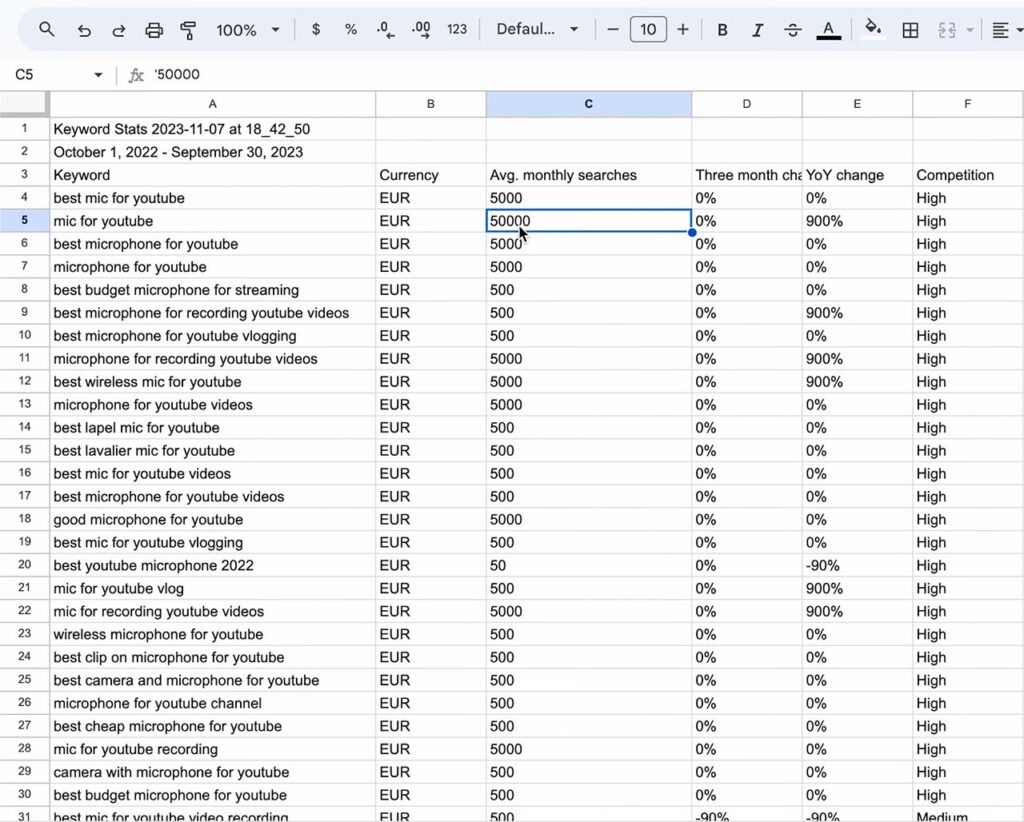The image size is (1024, 822).
Task: Click cell 'Keyword Stats 2023-11-07 at 18_42_50'
Action: 212,129
